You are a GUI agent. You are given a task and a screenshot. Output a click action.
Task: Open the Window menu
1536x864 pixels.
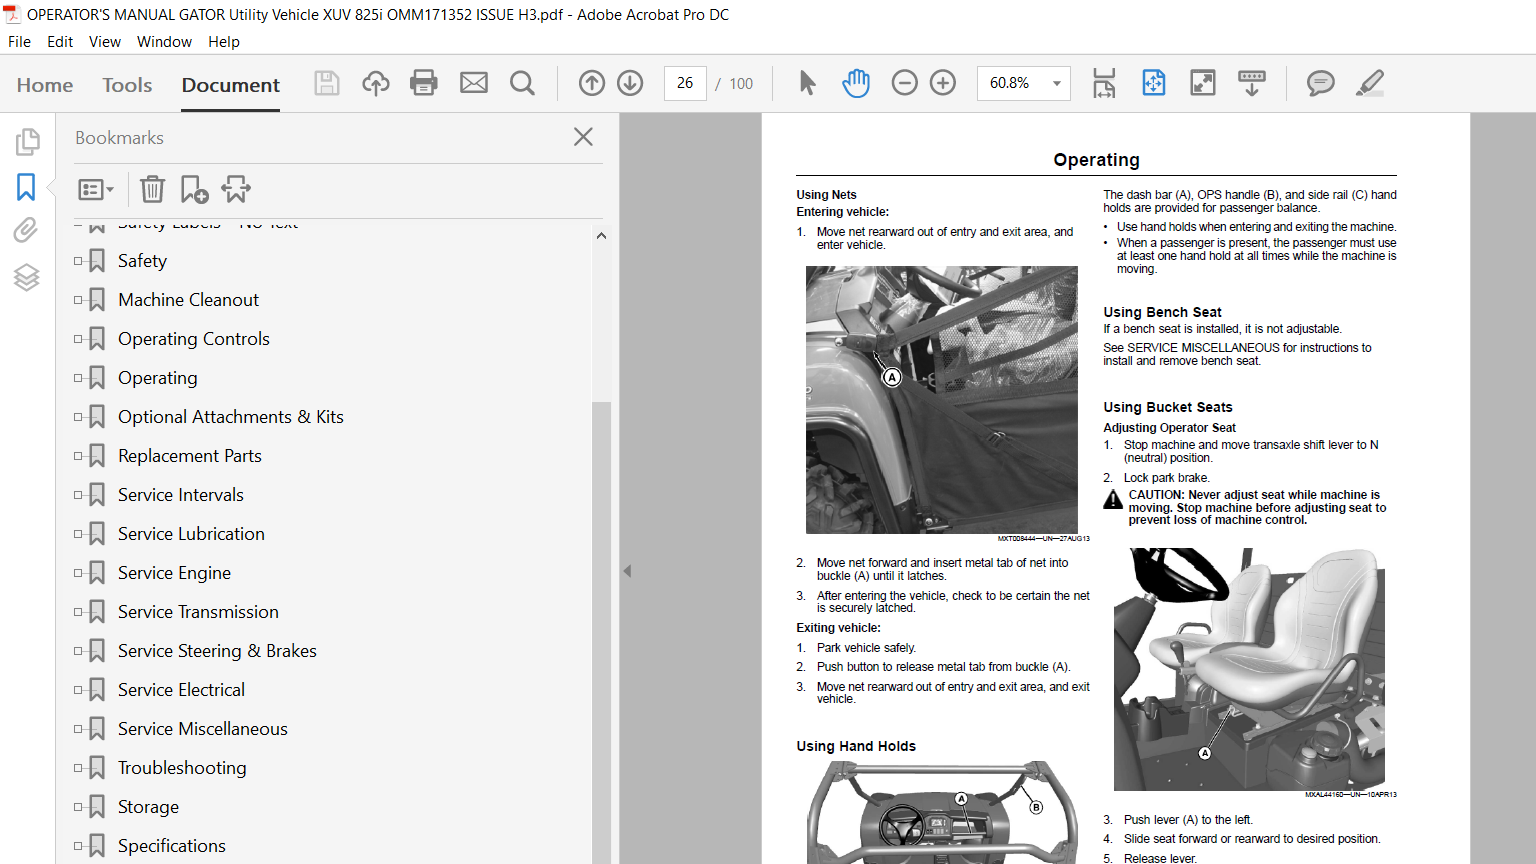164,41
